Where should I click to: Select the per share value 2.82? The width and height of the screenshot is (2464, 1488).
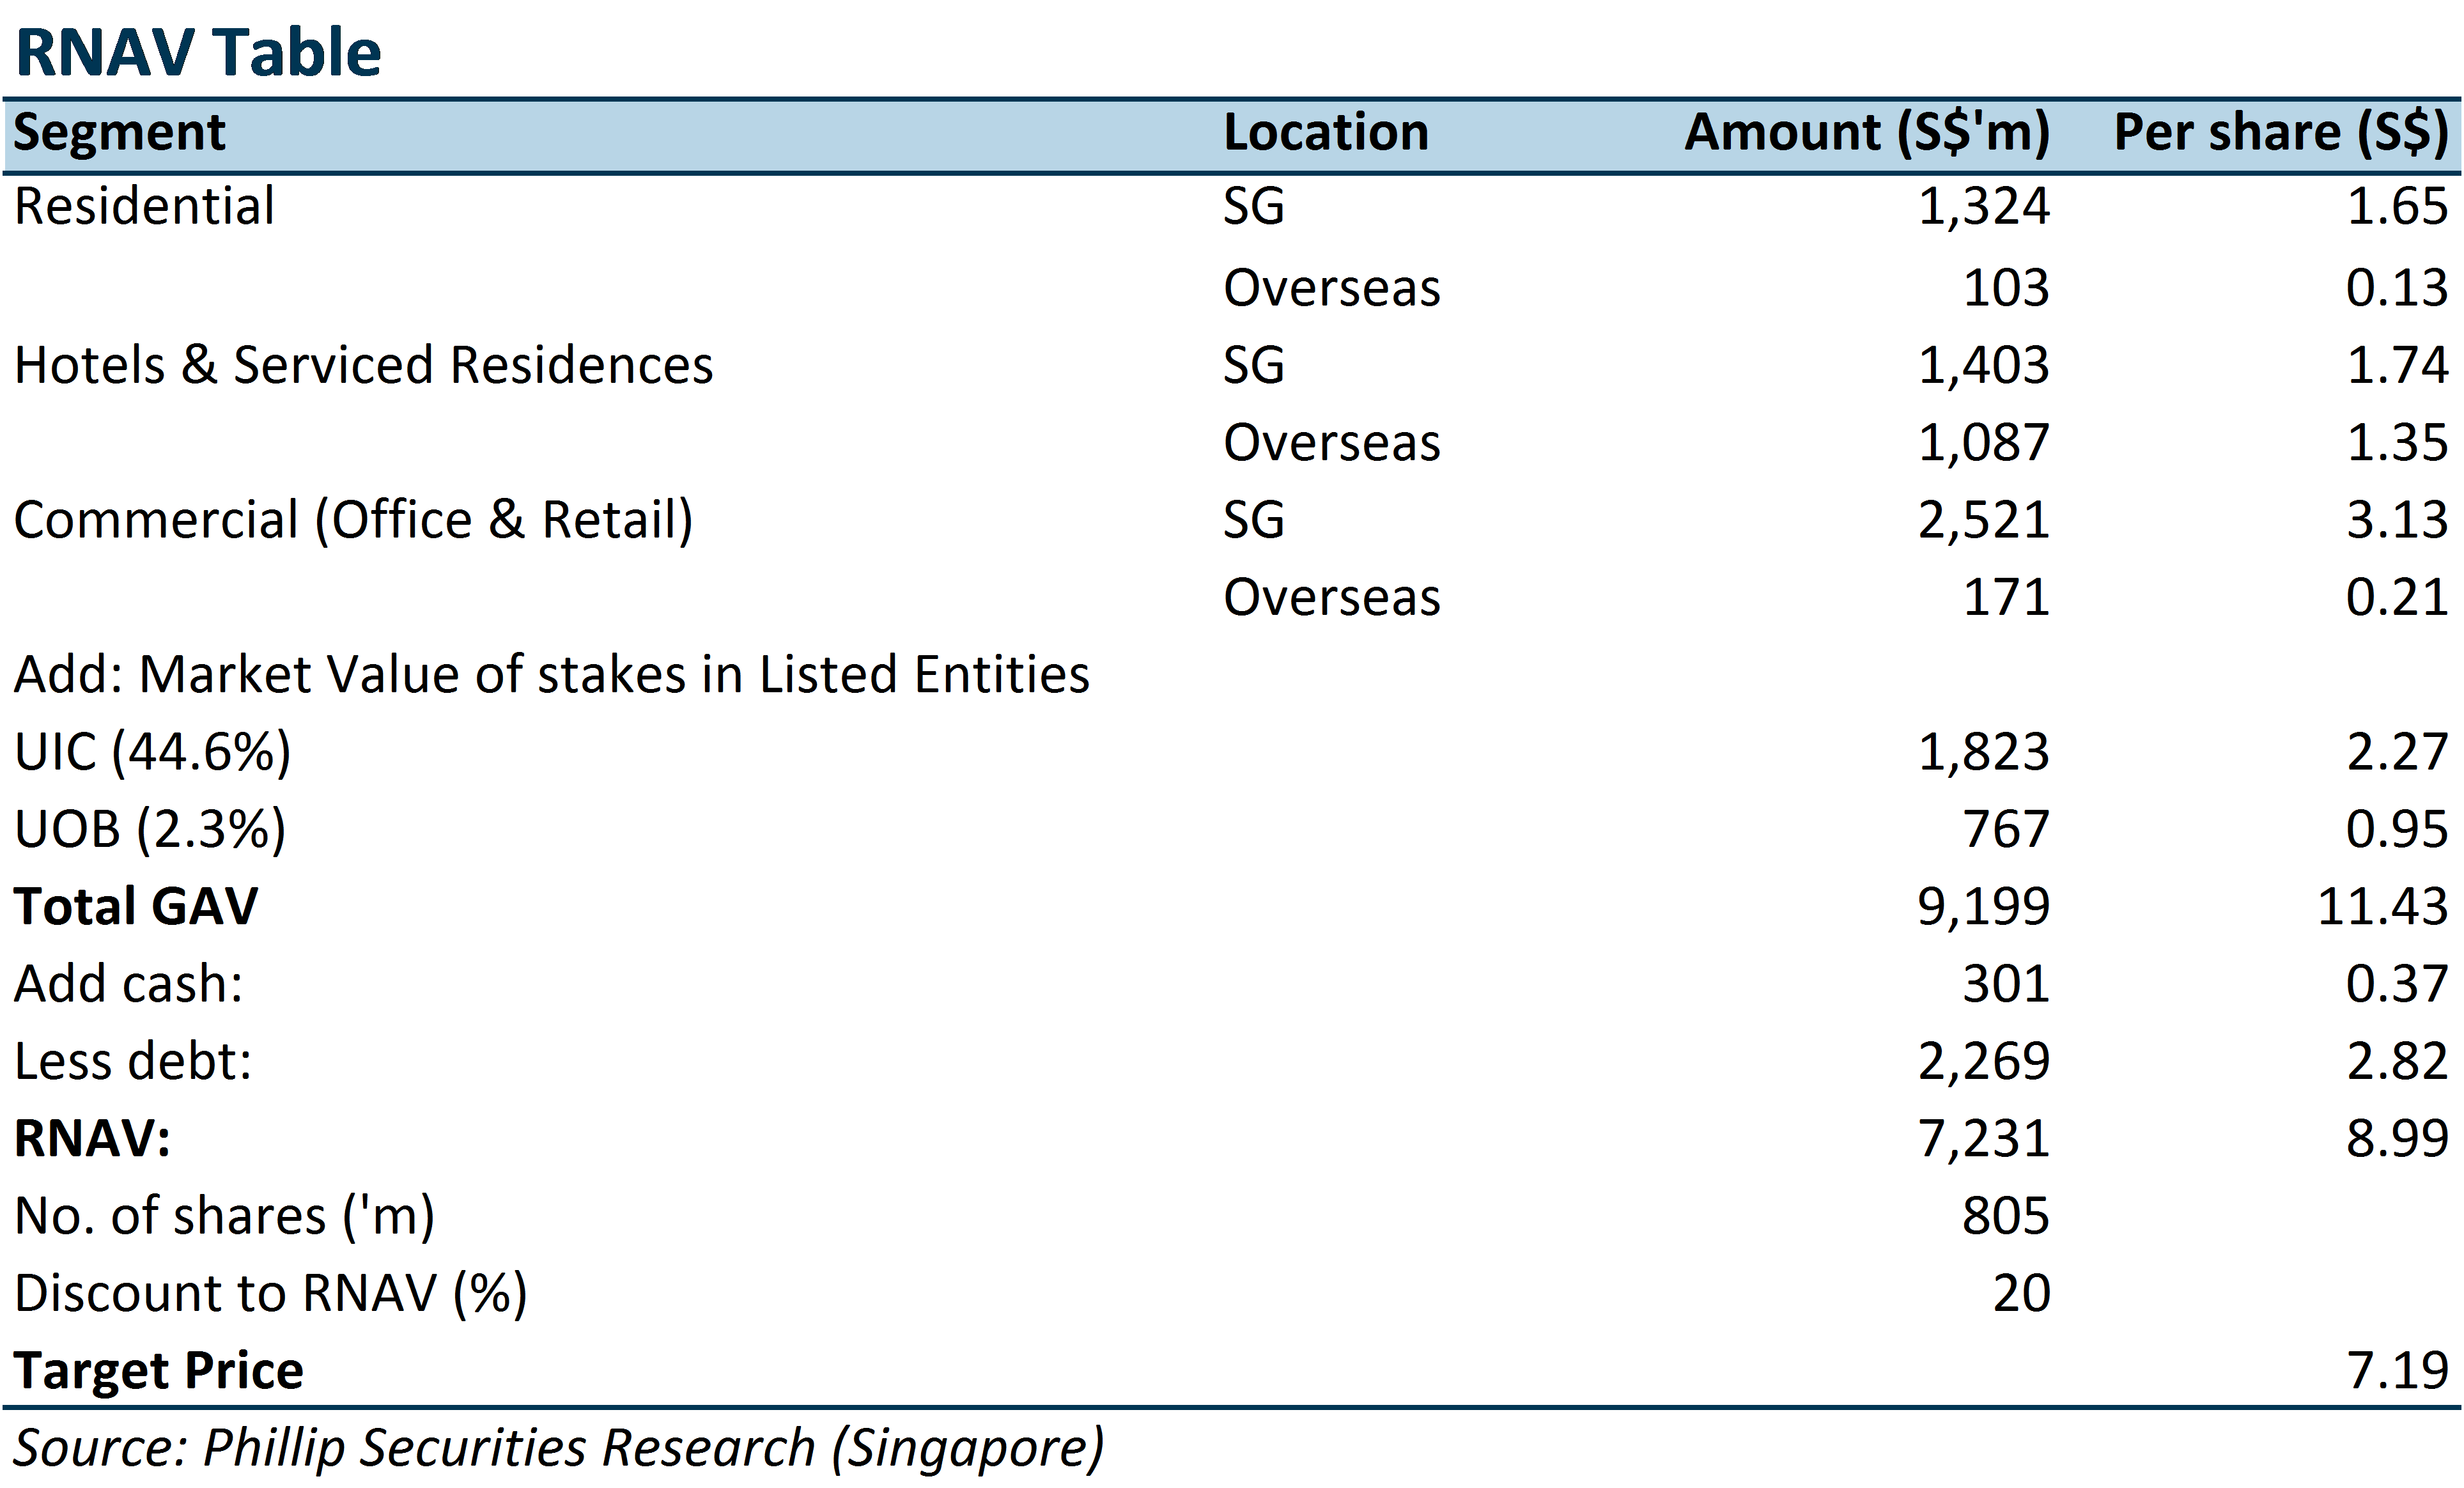[2398, 1061]
